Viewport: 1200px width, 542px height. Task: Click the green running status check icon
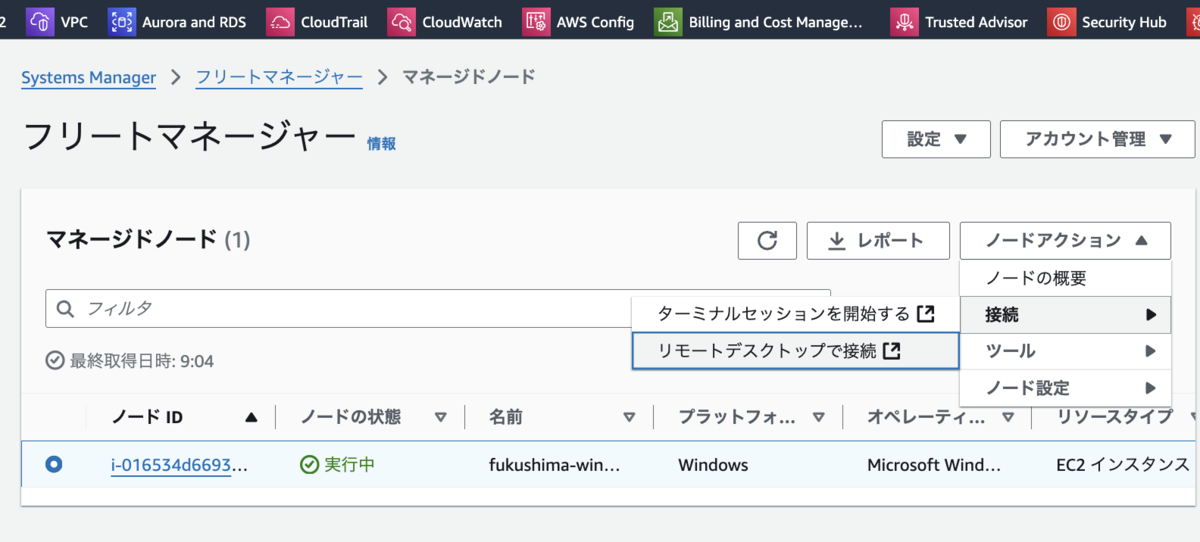coord(309,465)
